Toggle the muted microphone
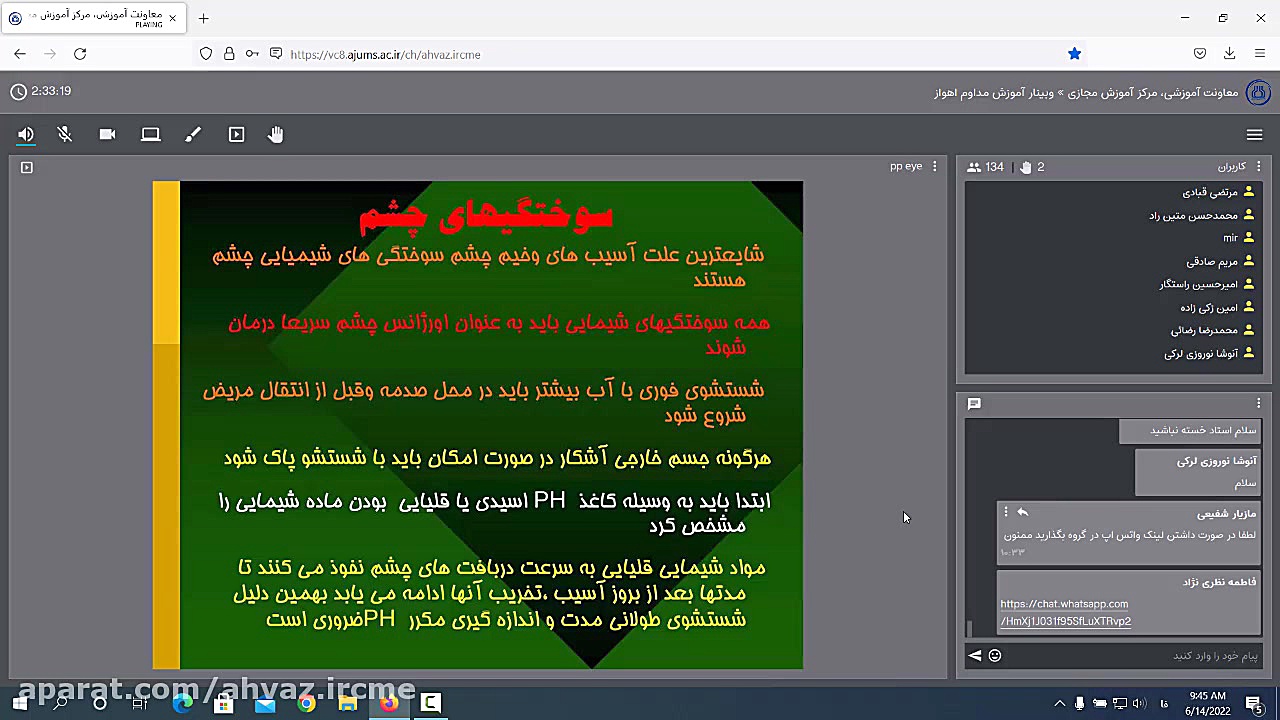 pyautogui.click(x=65, y=135)
